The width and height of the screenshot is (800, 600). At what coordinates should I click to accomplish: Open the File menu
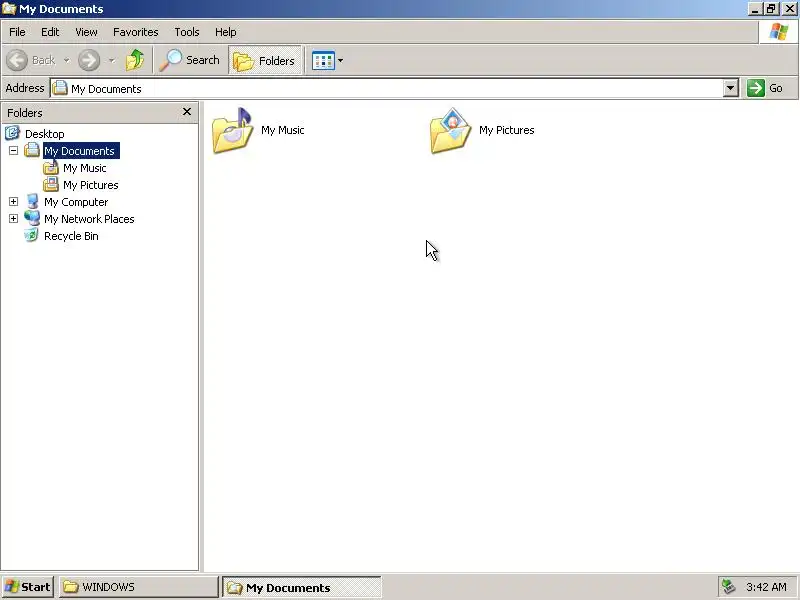(x=17, y=32)
